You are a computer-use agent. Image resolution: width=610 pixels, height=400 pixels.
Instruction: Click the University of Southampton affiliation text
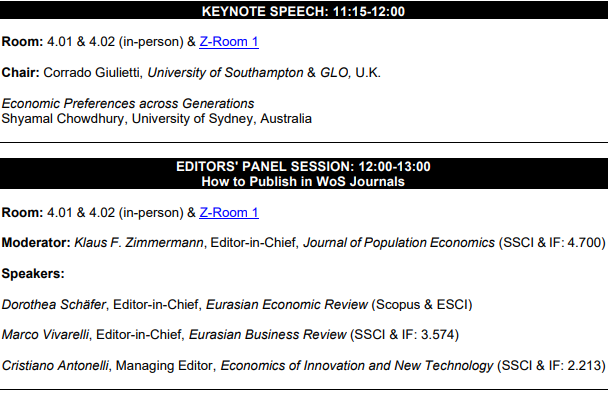(225, 73)
